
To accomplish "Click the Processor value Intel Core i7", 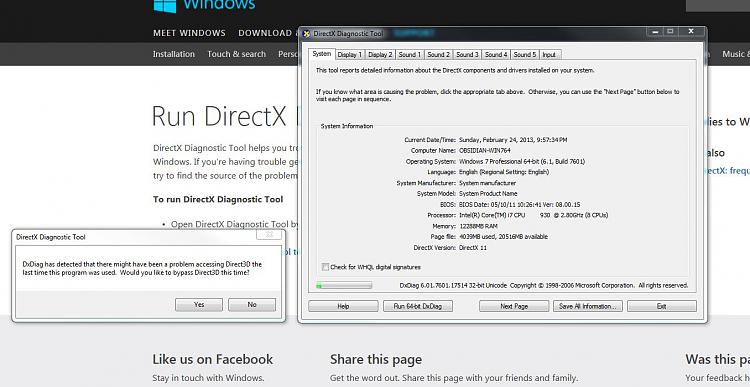I will pos(533,215).
